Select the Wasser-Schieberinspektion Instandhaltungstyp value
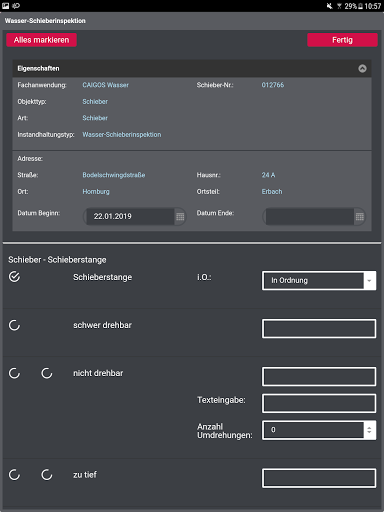Screen dimensions: 384x512 tap(122, 135)
